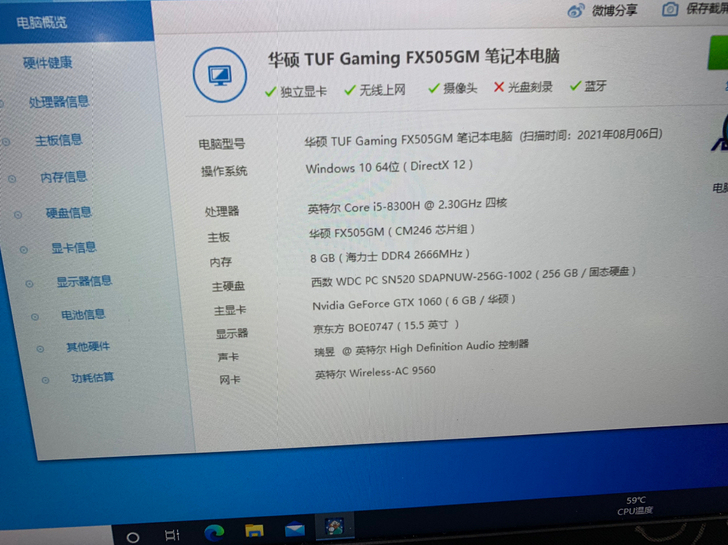Viewport: 728px width, 545px height.
Task: Click 摄像头 feature label
Action: pyautogui.click(x=460, y=88)
